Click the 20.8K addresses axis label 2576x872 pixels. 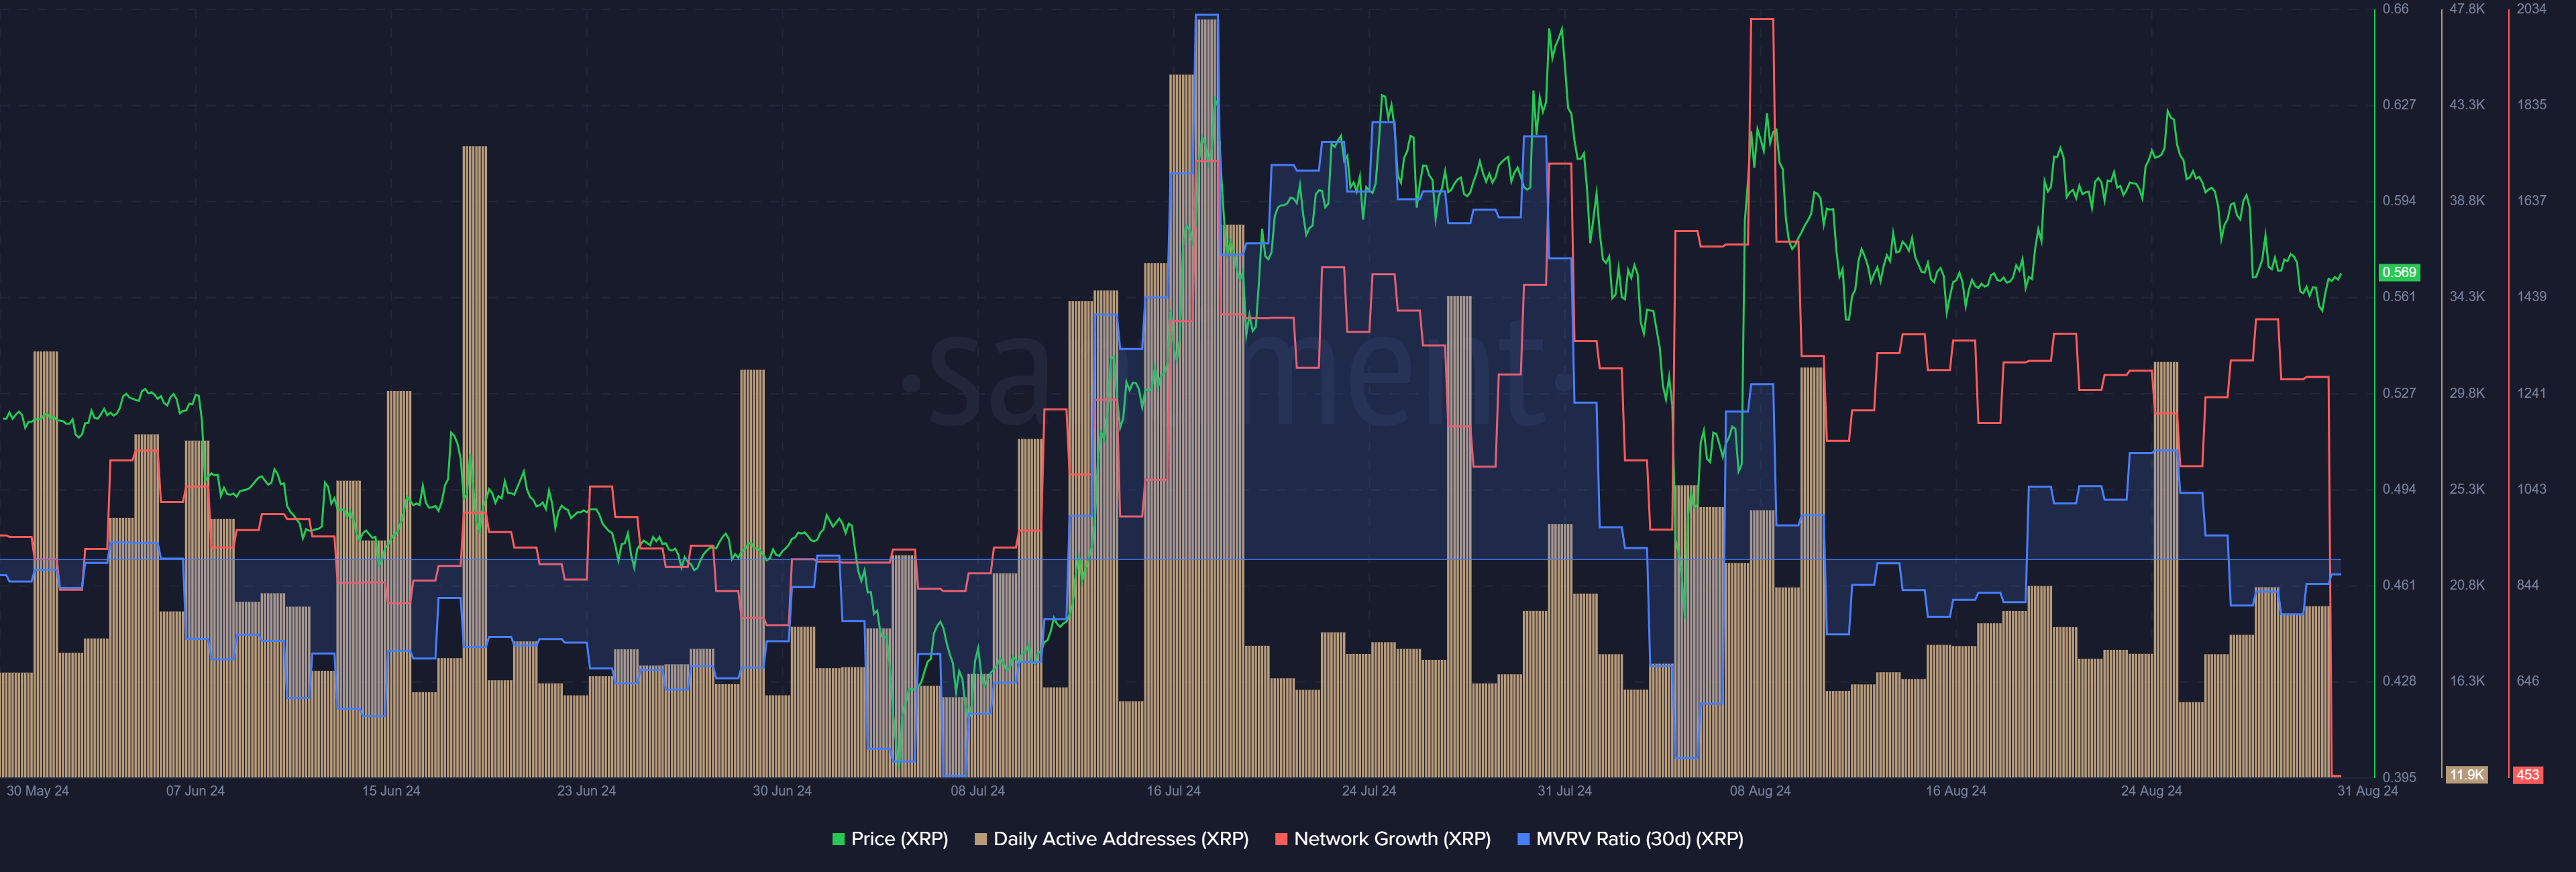(2467, 585)
